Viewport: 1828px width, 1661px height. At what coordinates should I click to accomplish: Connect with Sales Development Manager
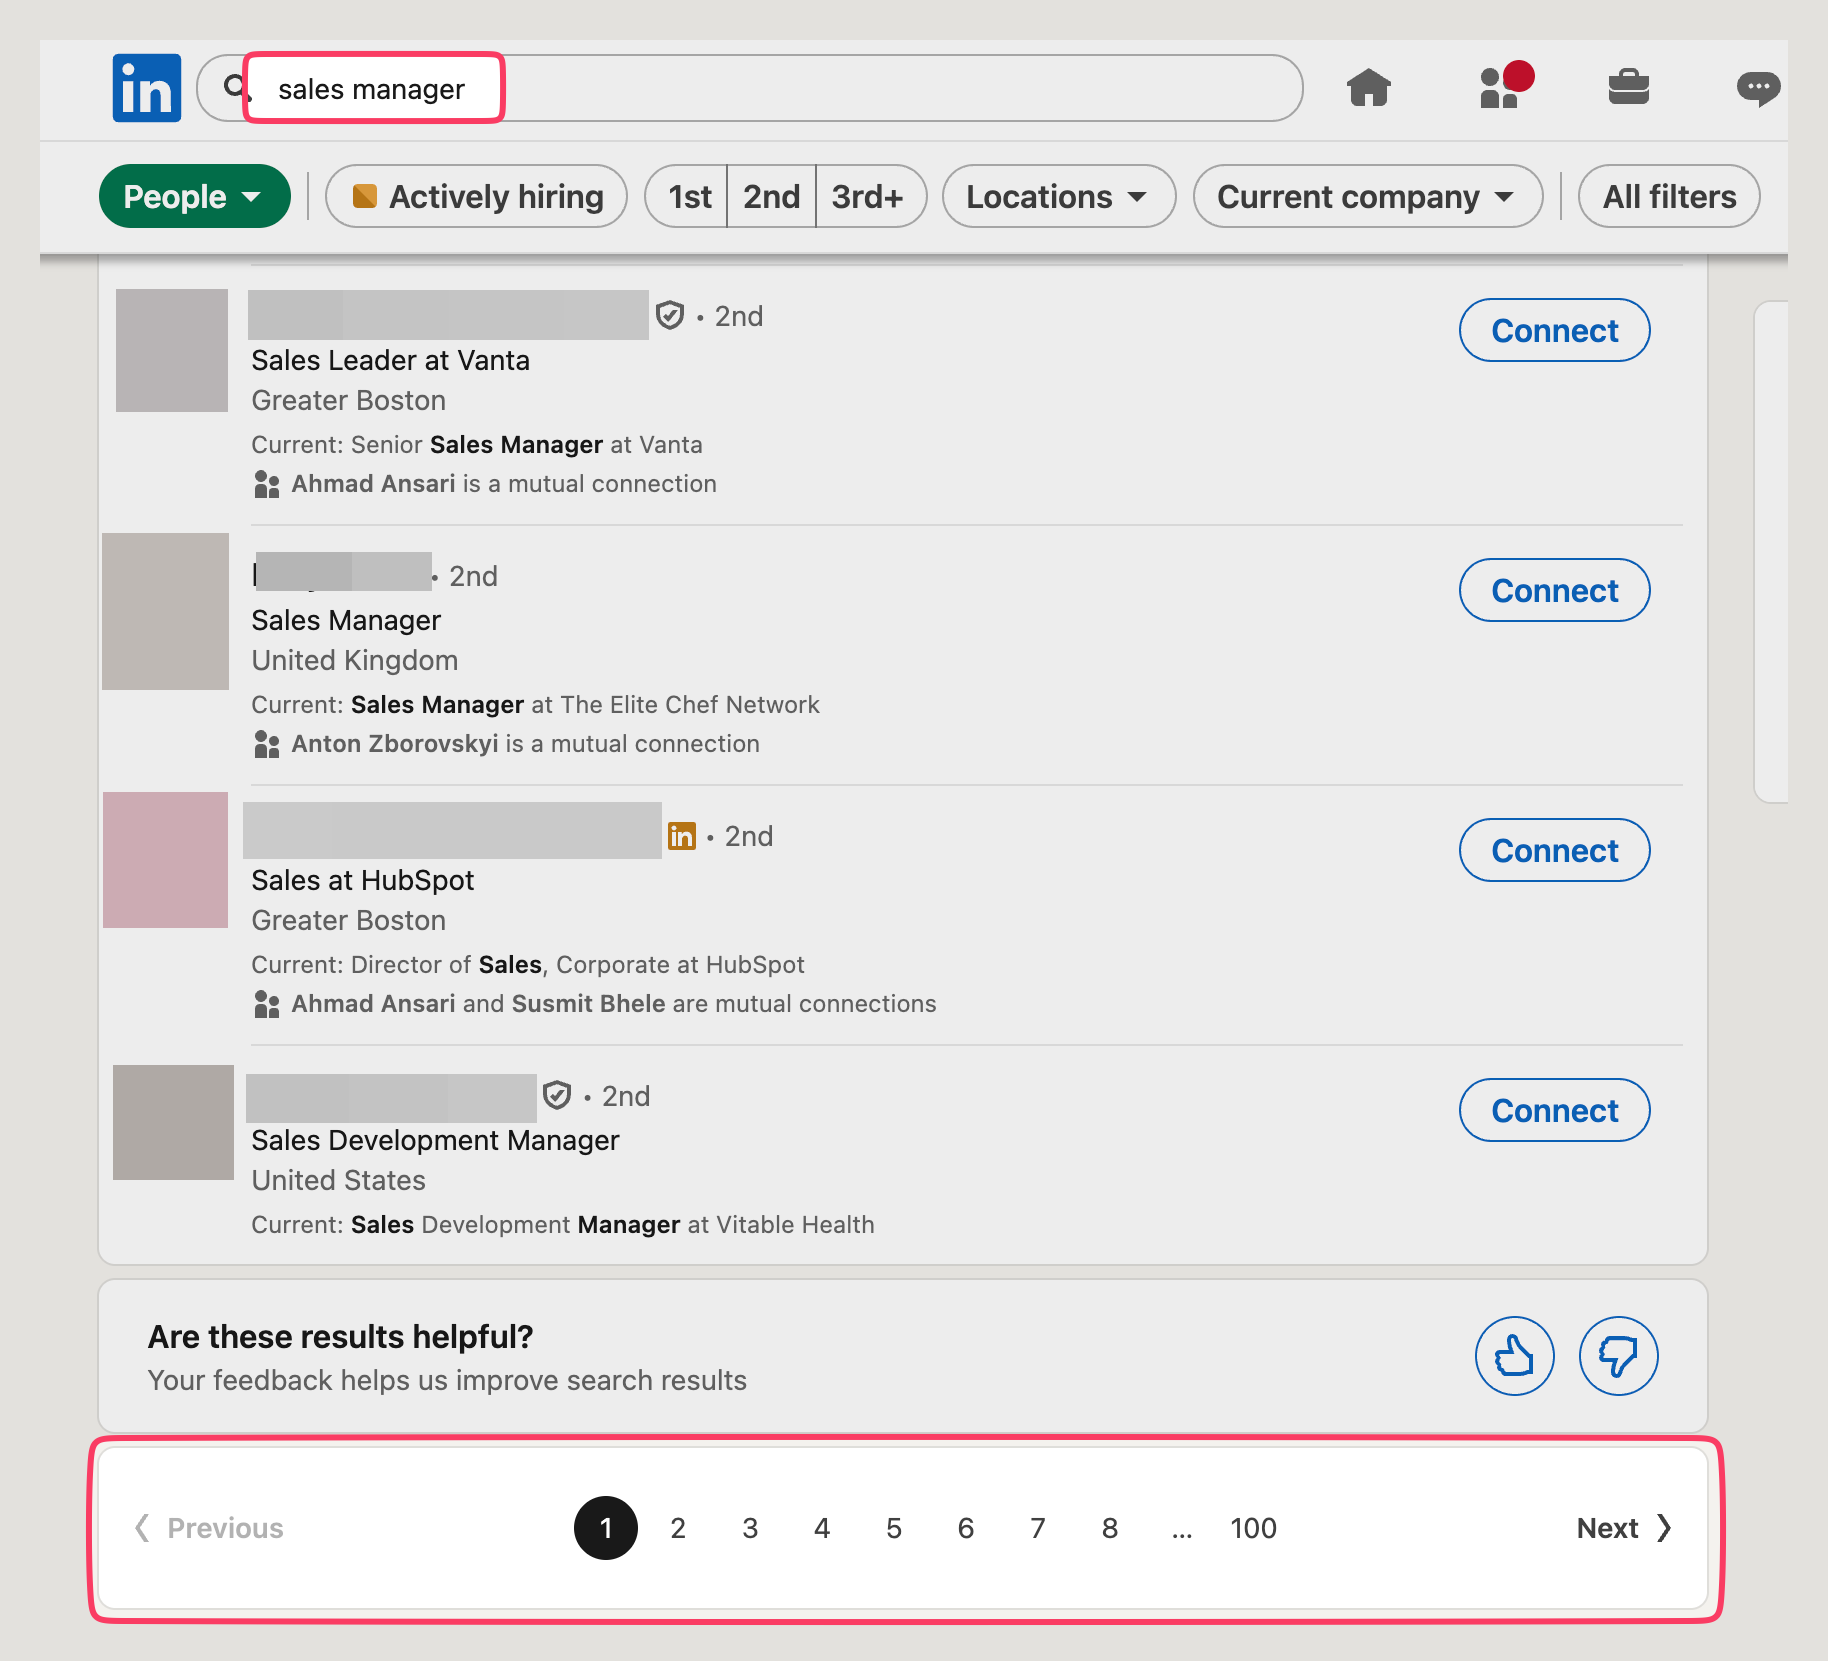point(1554,1110)
